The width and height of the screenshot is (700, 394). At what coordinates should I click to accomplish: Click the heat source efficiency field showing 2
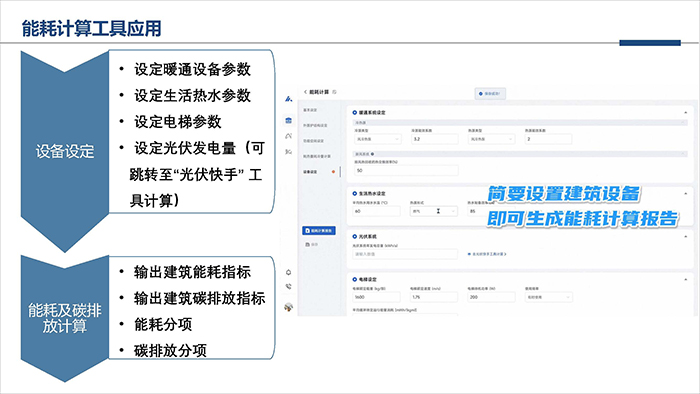[x=548, y=139]
